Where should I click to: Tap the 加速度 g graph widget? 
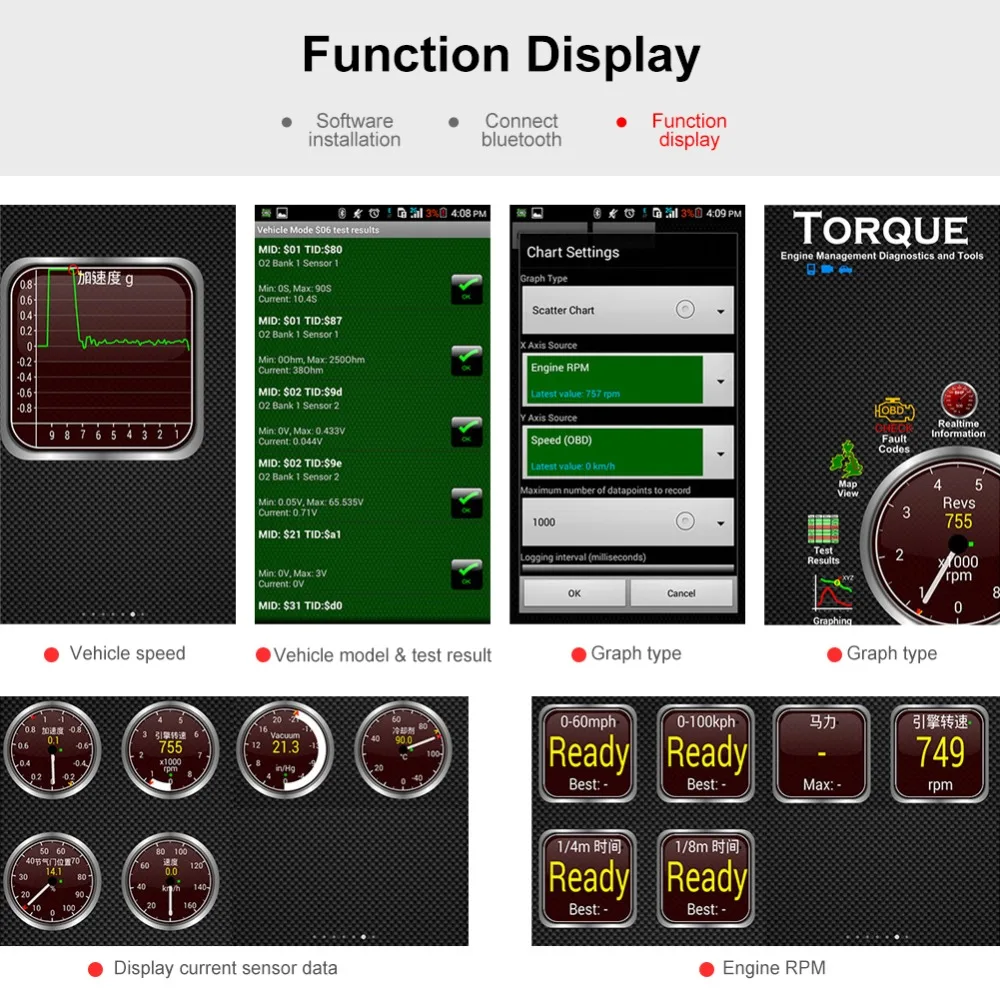coord(102,358)
